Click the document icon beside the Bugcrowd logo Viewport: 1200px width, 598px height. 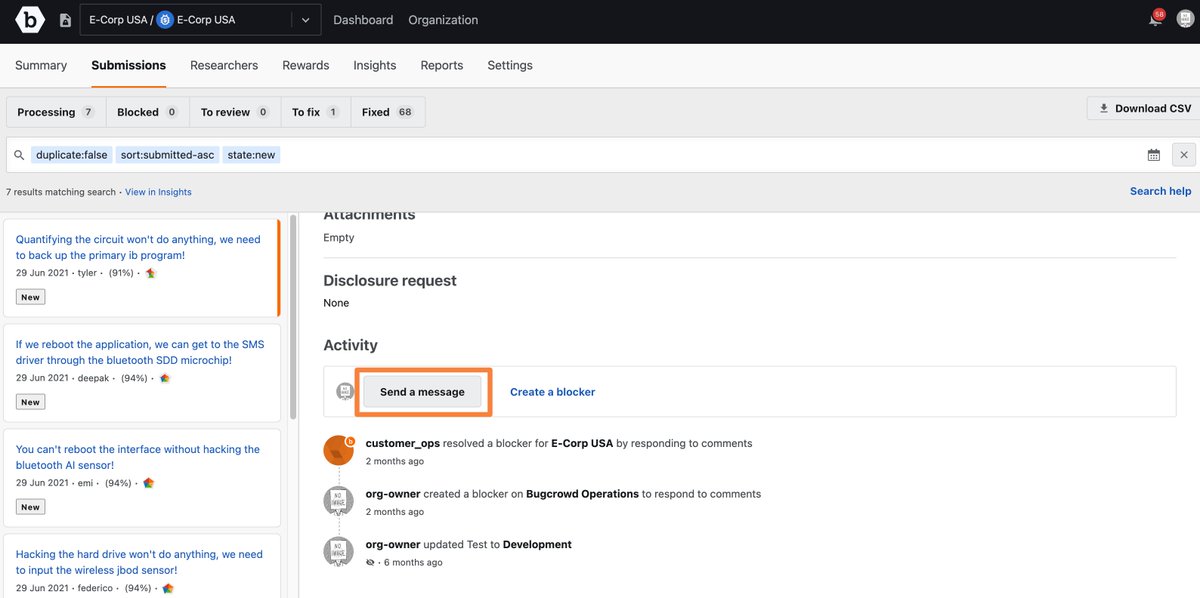tap(63, 19)
